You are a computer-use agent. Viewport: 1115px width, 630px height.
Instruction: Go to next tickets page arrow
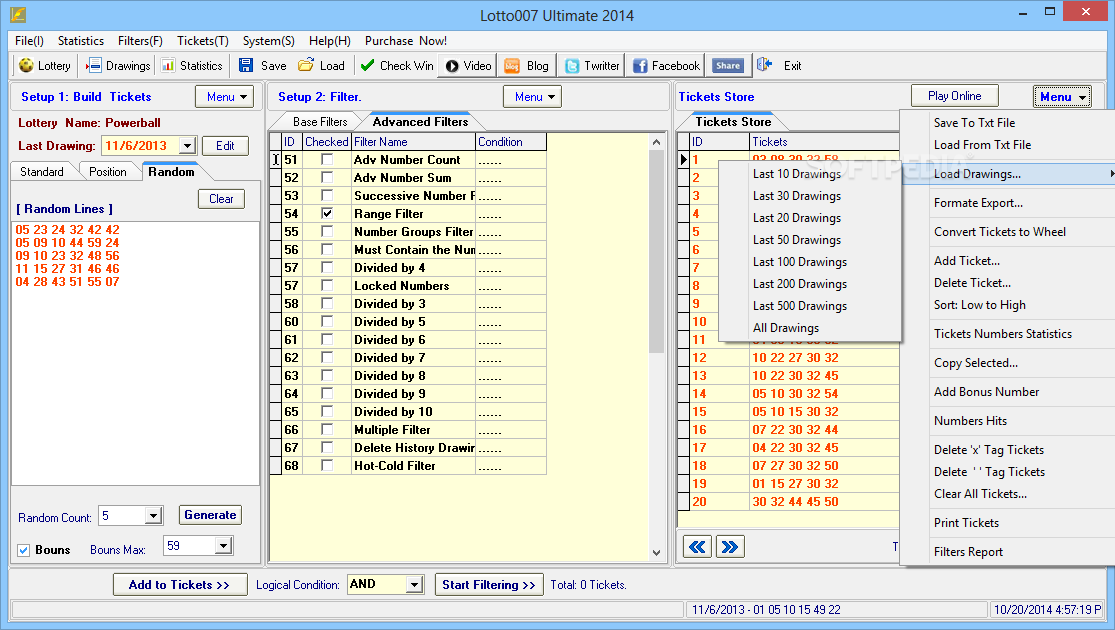[730, 547]
